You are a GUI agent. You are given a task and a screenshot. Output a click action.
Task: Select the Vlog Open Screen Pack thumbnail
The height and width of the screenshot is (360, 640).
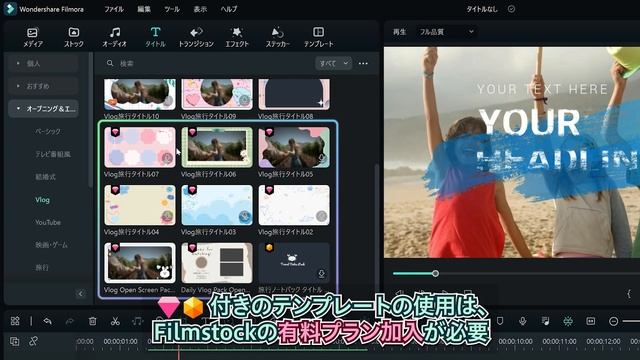(x=140, y=263)
